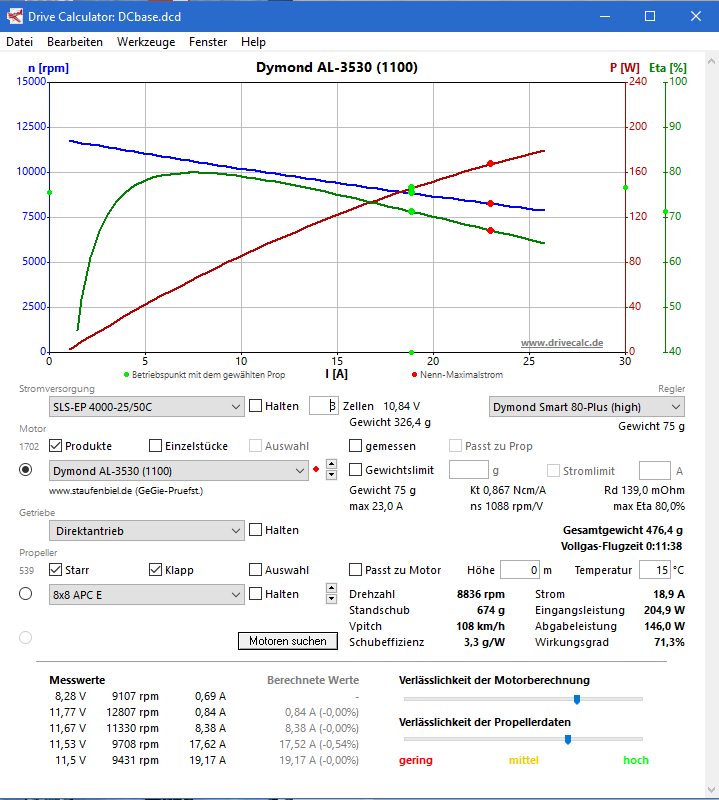Click the Höhe altitude input field
This screenshot has height=800, width=719.
coord(520,570)
